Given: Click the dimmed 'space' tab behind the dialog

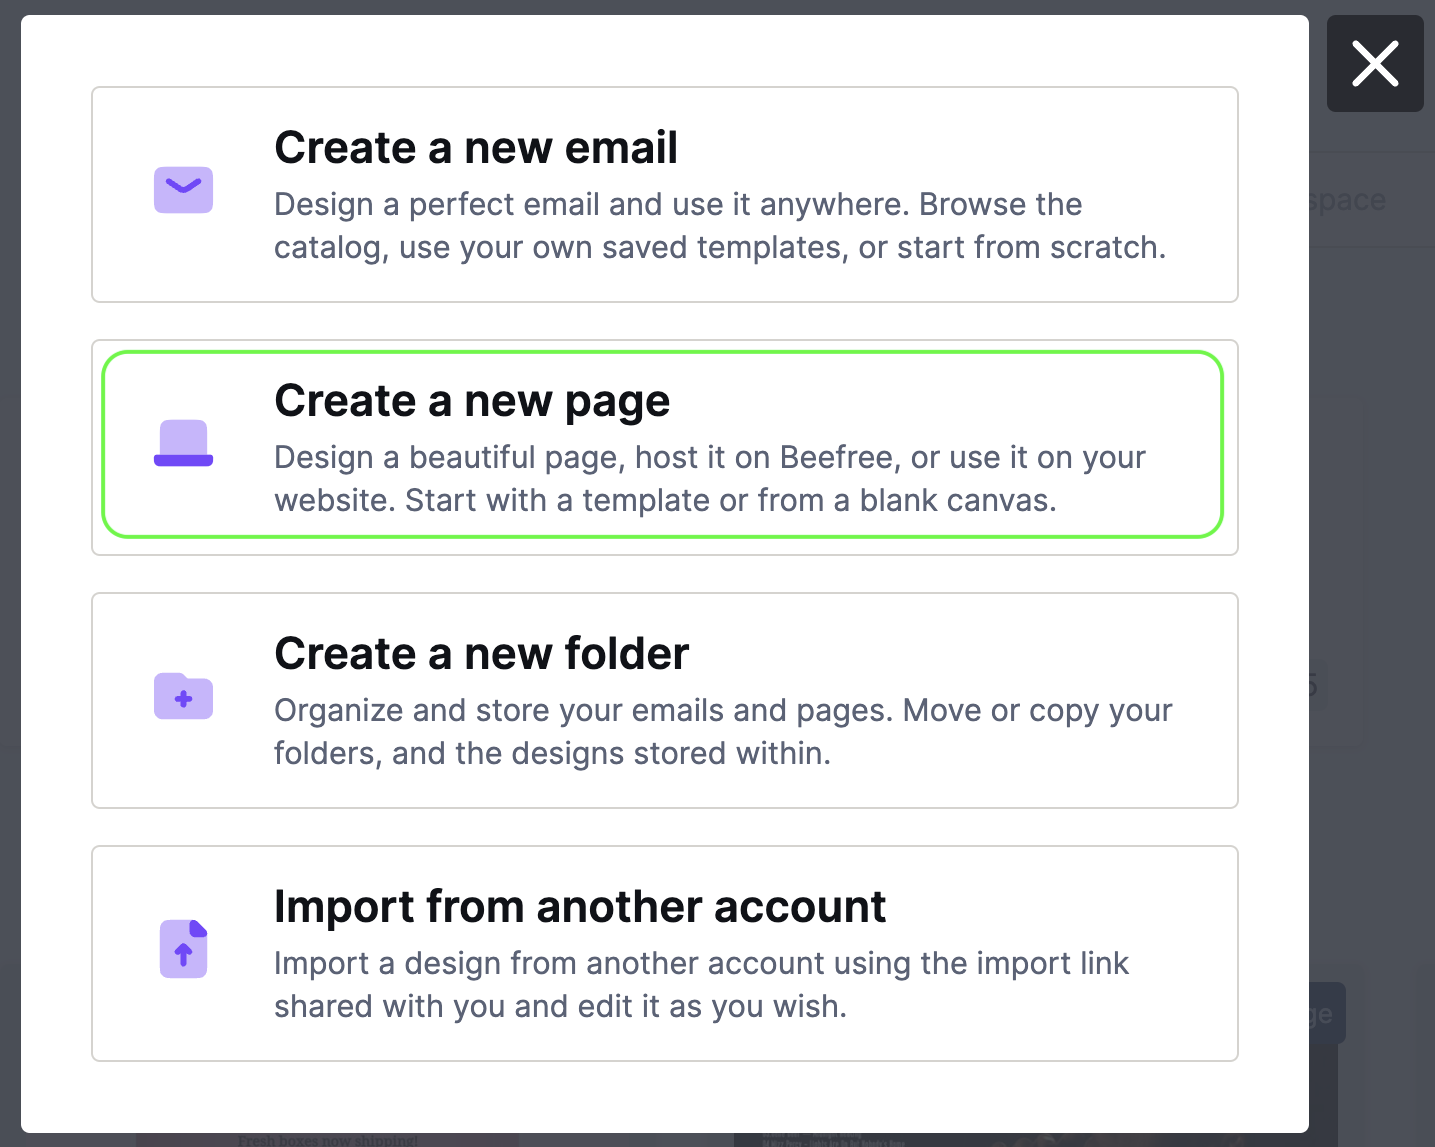Looking at the screenshot, I should pyautogui.click(x=1348, y=200).
